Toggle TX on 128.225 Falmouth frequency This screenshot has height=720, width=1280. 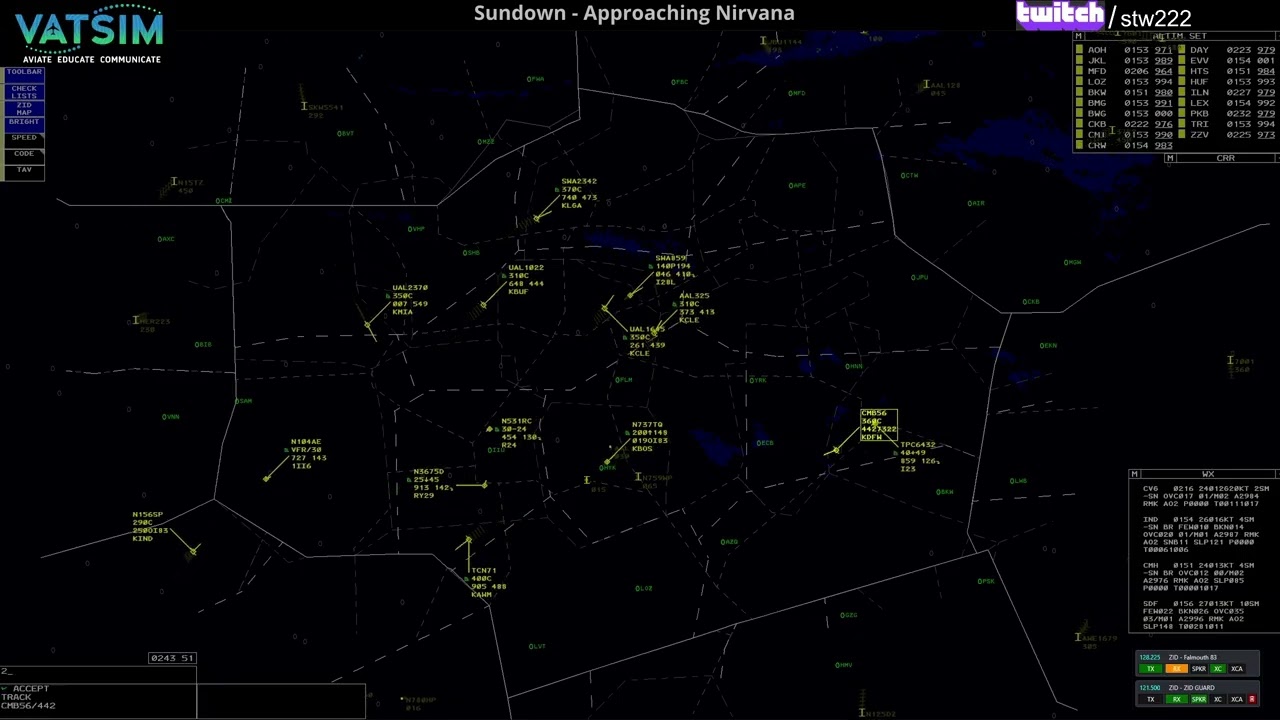pos(1150,668)
